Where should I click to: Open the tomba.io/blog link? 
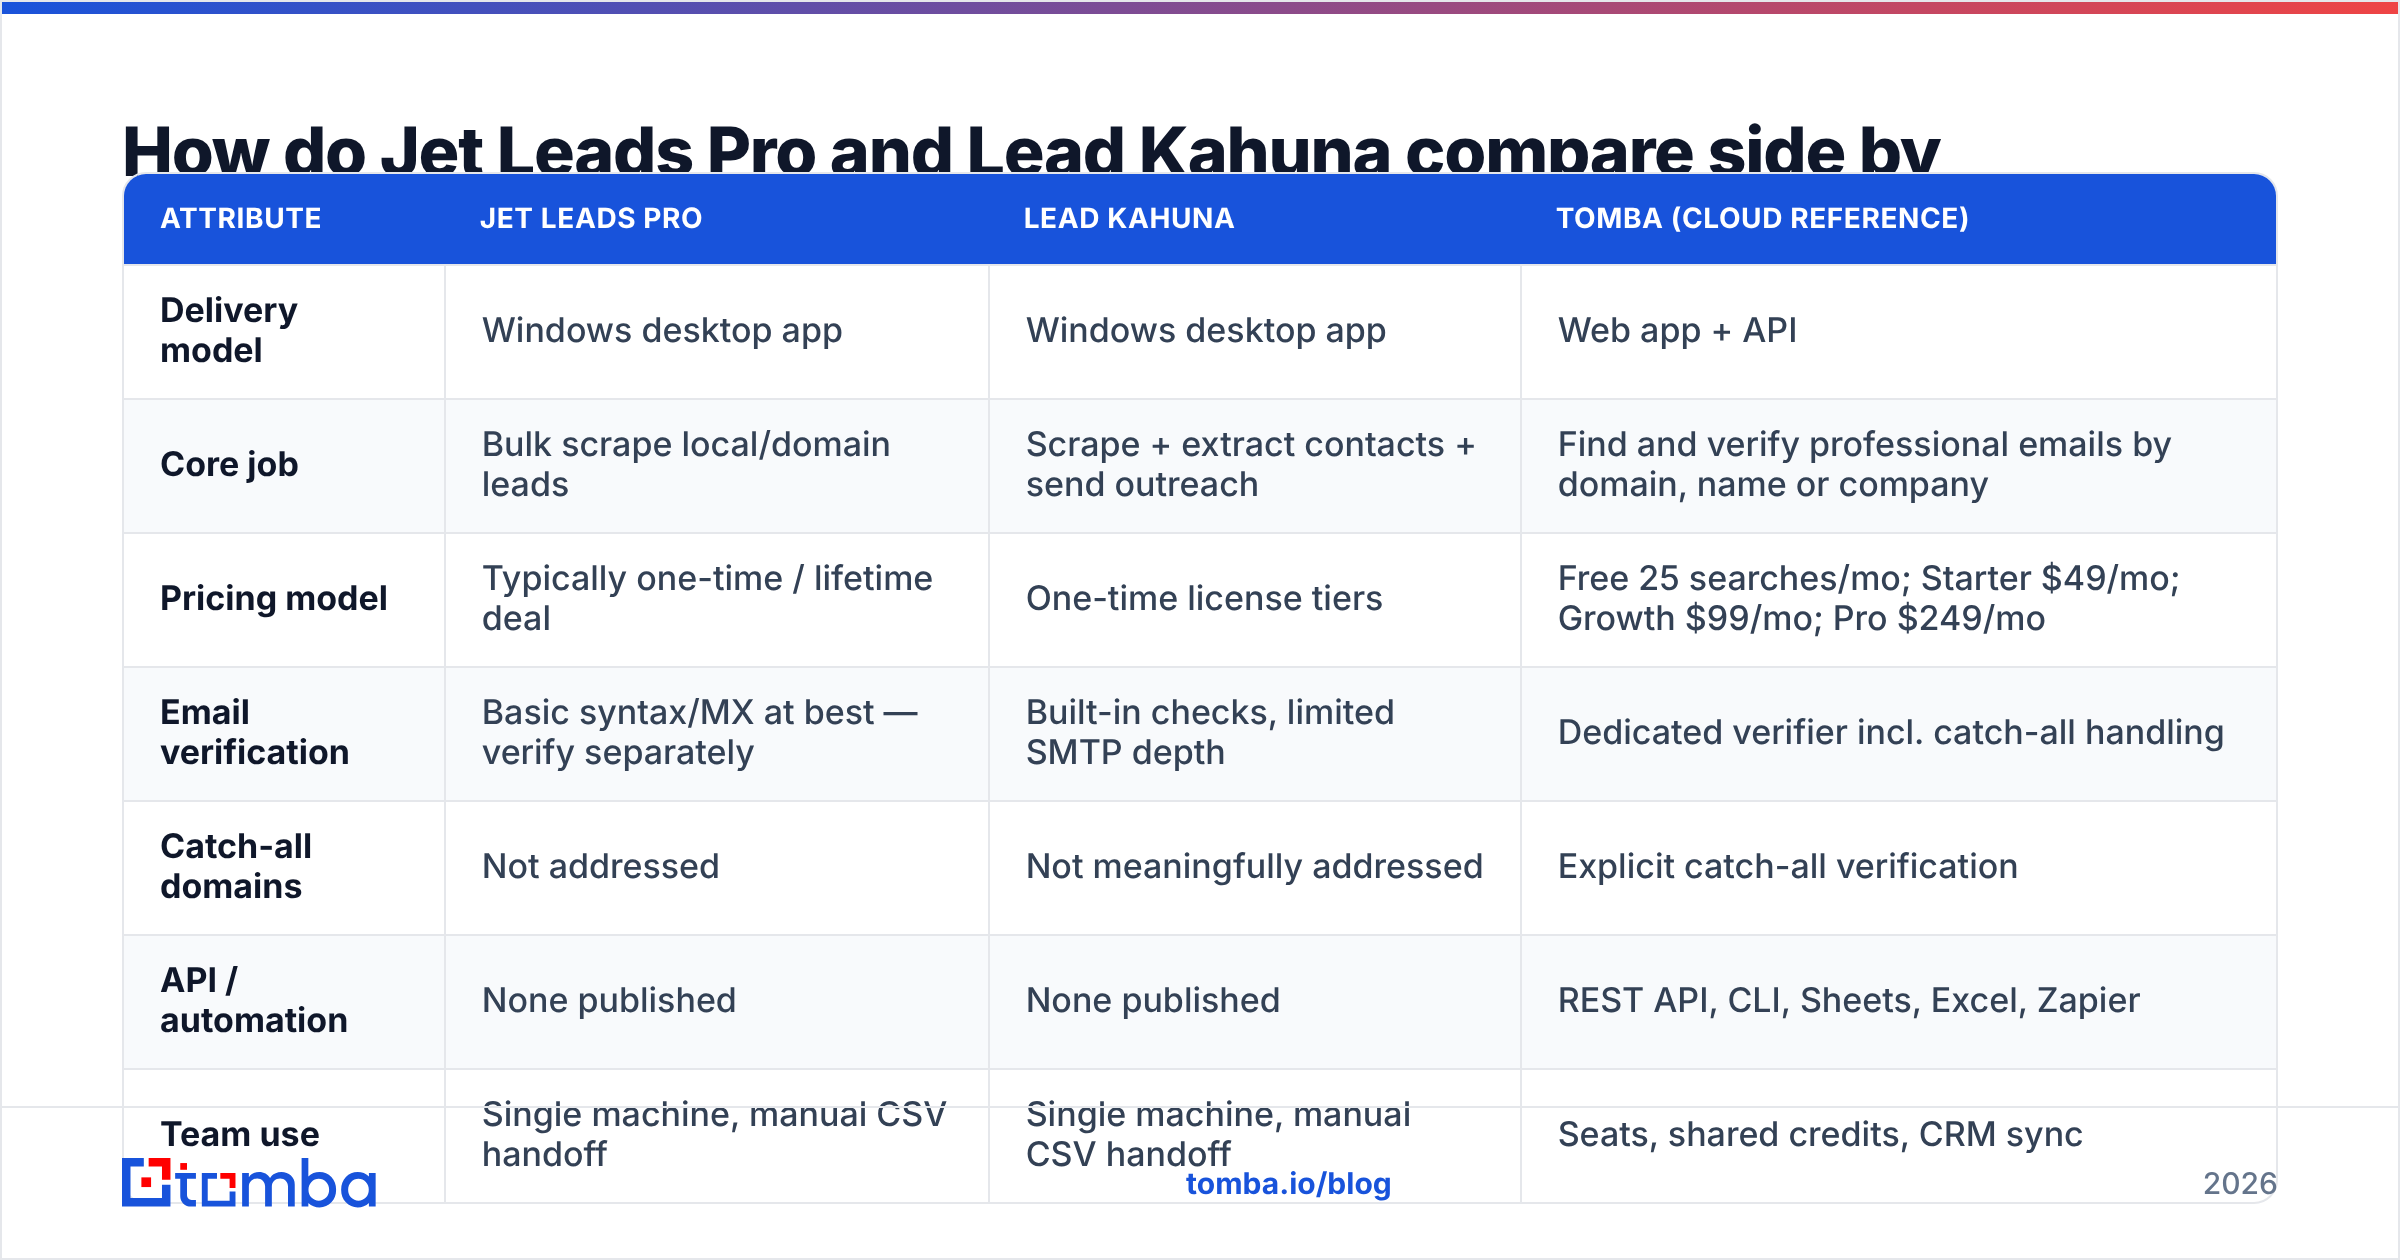click(1288, 1184)
